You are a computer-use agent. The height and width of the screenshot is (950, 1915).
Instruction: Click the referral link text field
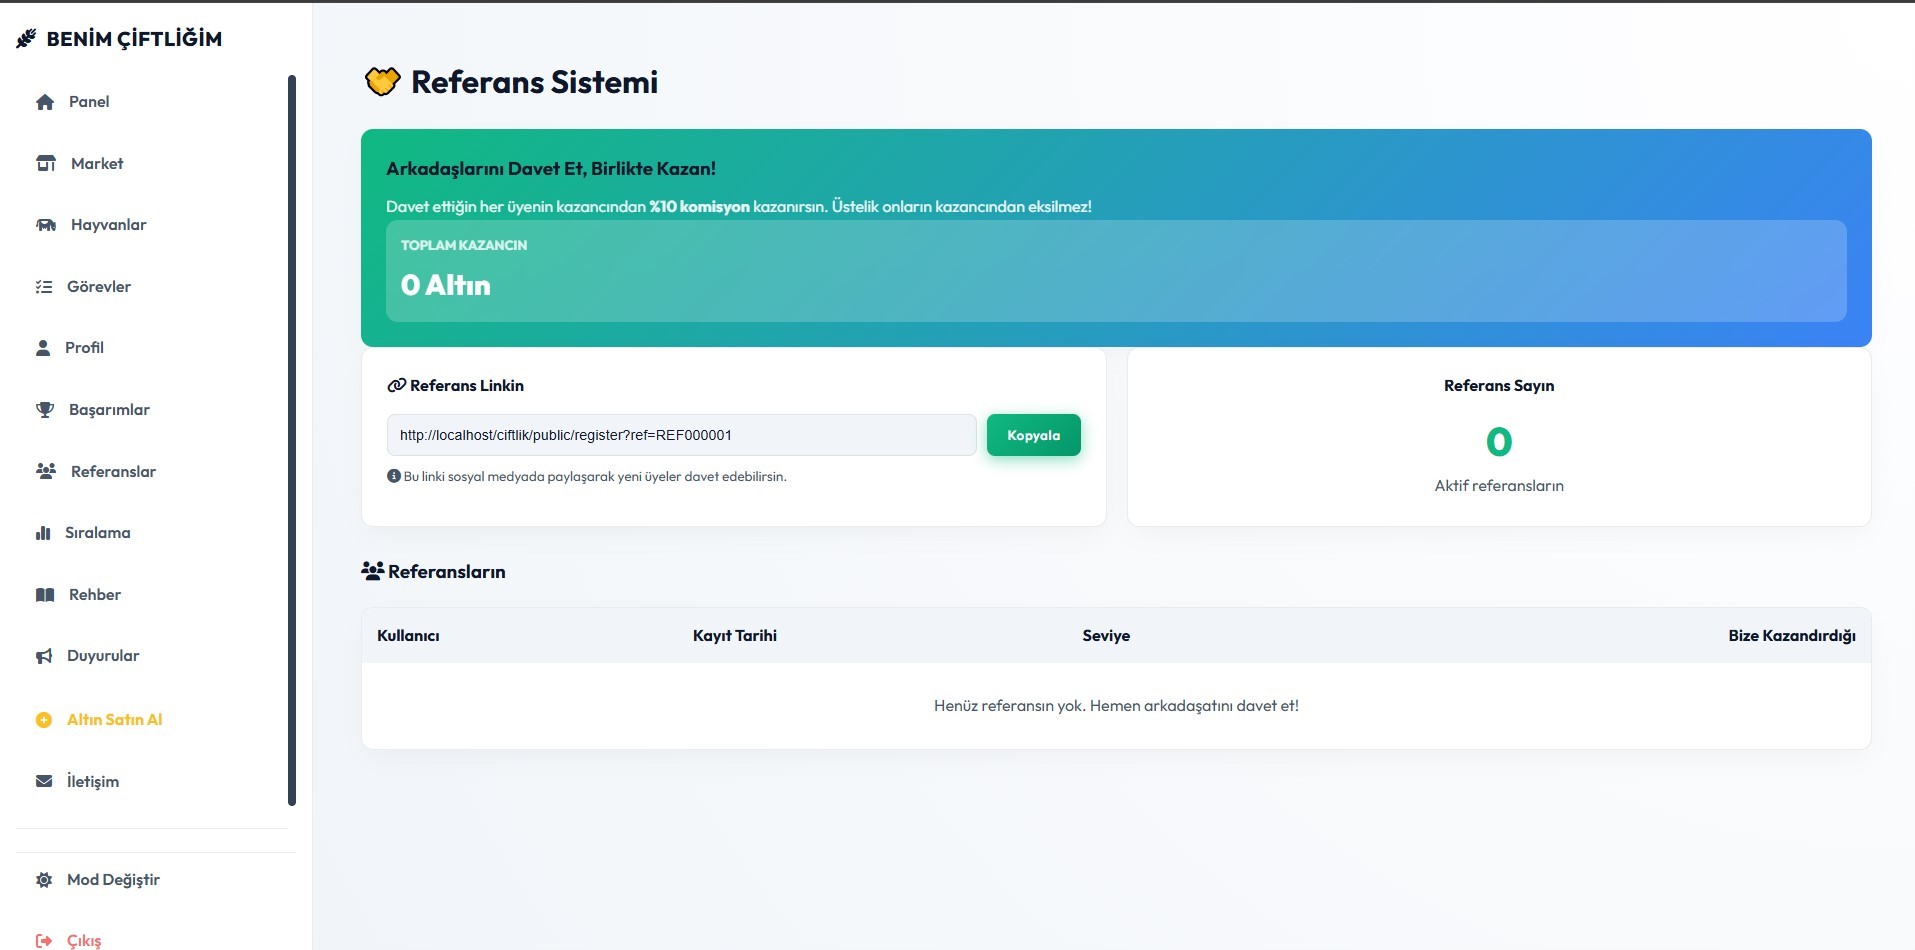coord(680,435)
